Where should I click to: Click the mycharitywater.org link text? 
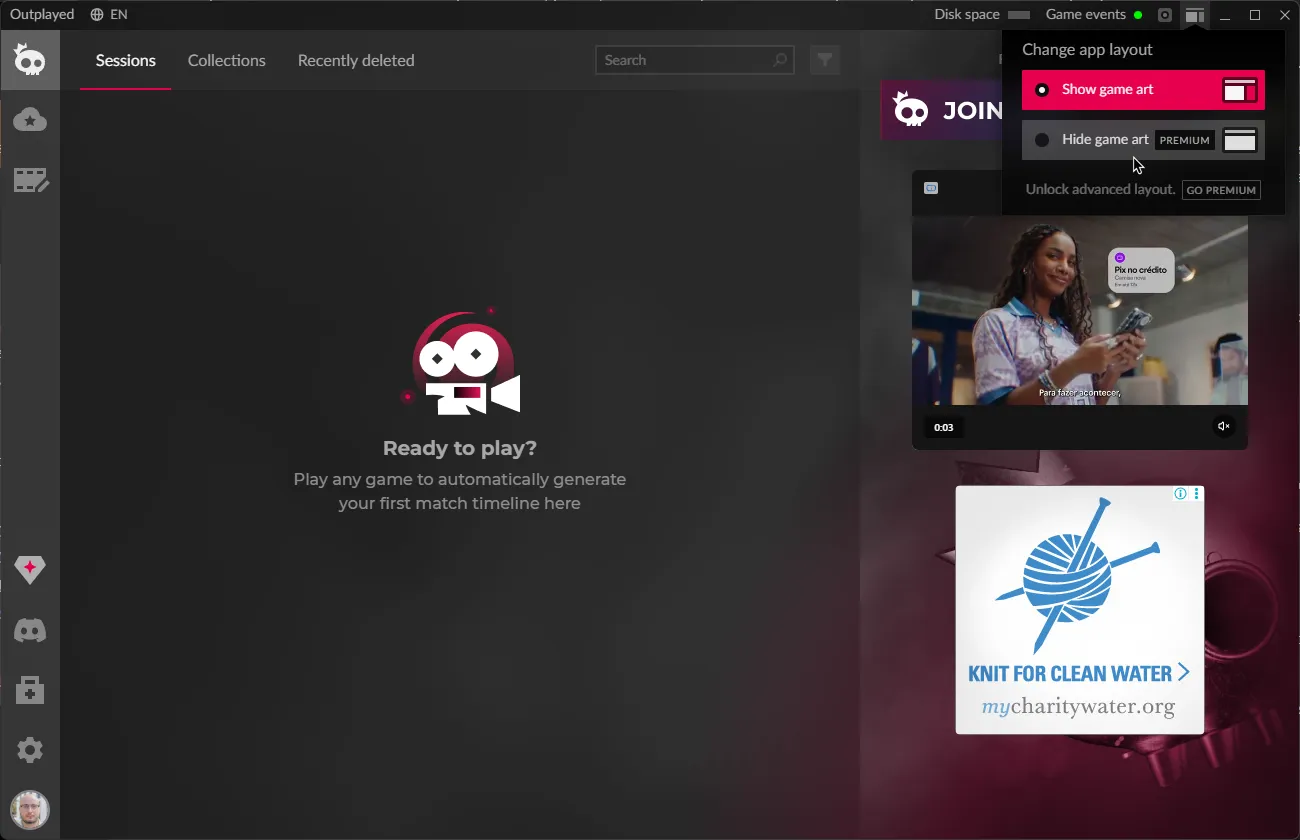click(1078, 707)
